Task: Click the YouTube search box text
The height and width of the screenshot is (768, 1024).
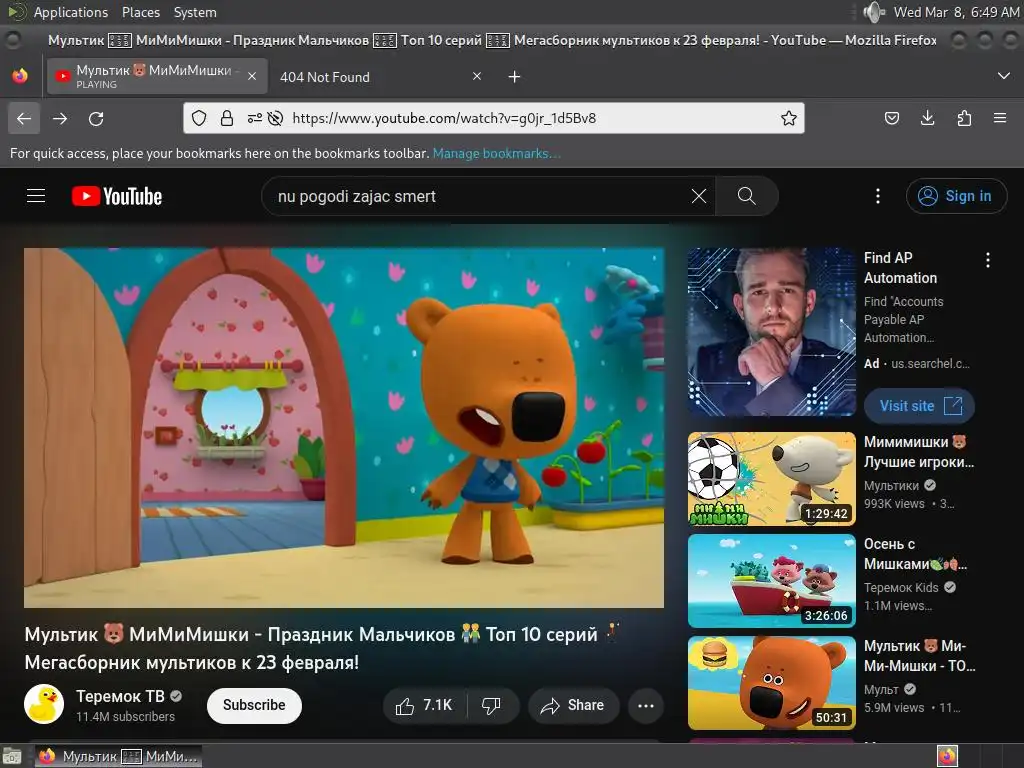Action: click(x=357, y=196)
